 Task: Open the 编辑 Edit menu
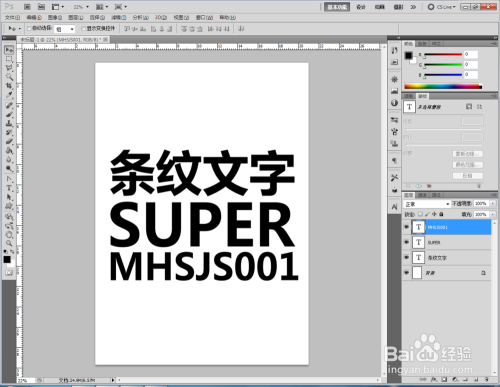pos(34,18)
